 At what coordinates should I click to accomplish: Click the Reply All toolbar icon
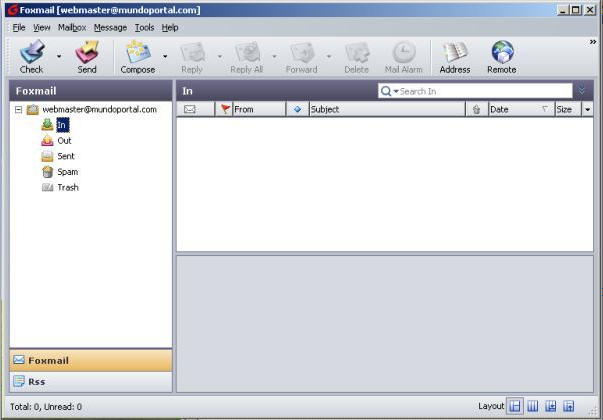(x=247, y=52)
